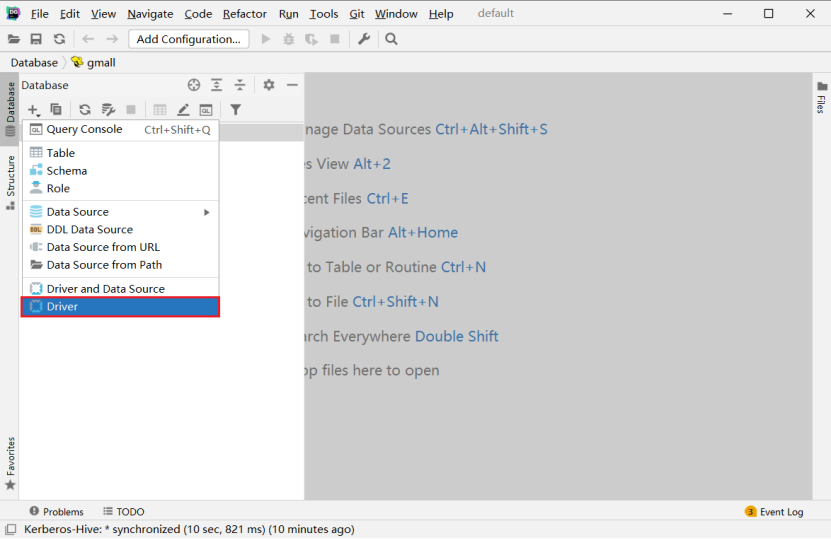Toggle the Favorites tool window tab
The width and height of the screenshot is (831, 539).
(x=10, y=463)
